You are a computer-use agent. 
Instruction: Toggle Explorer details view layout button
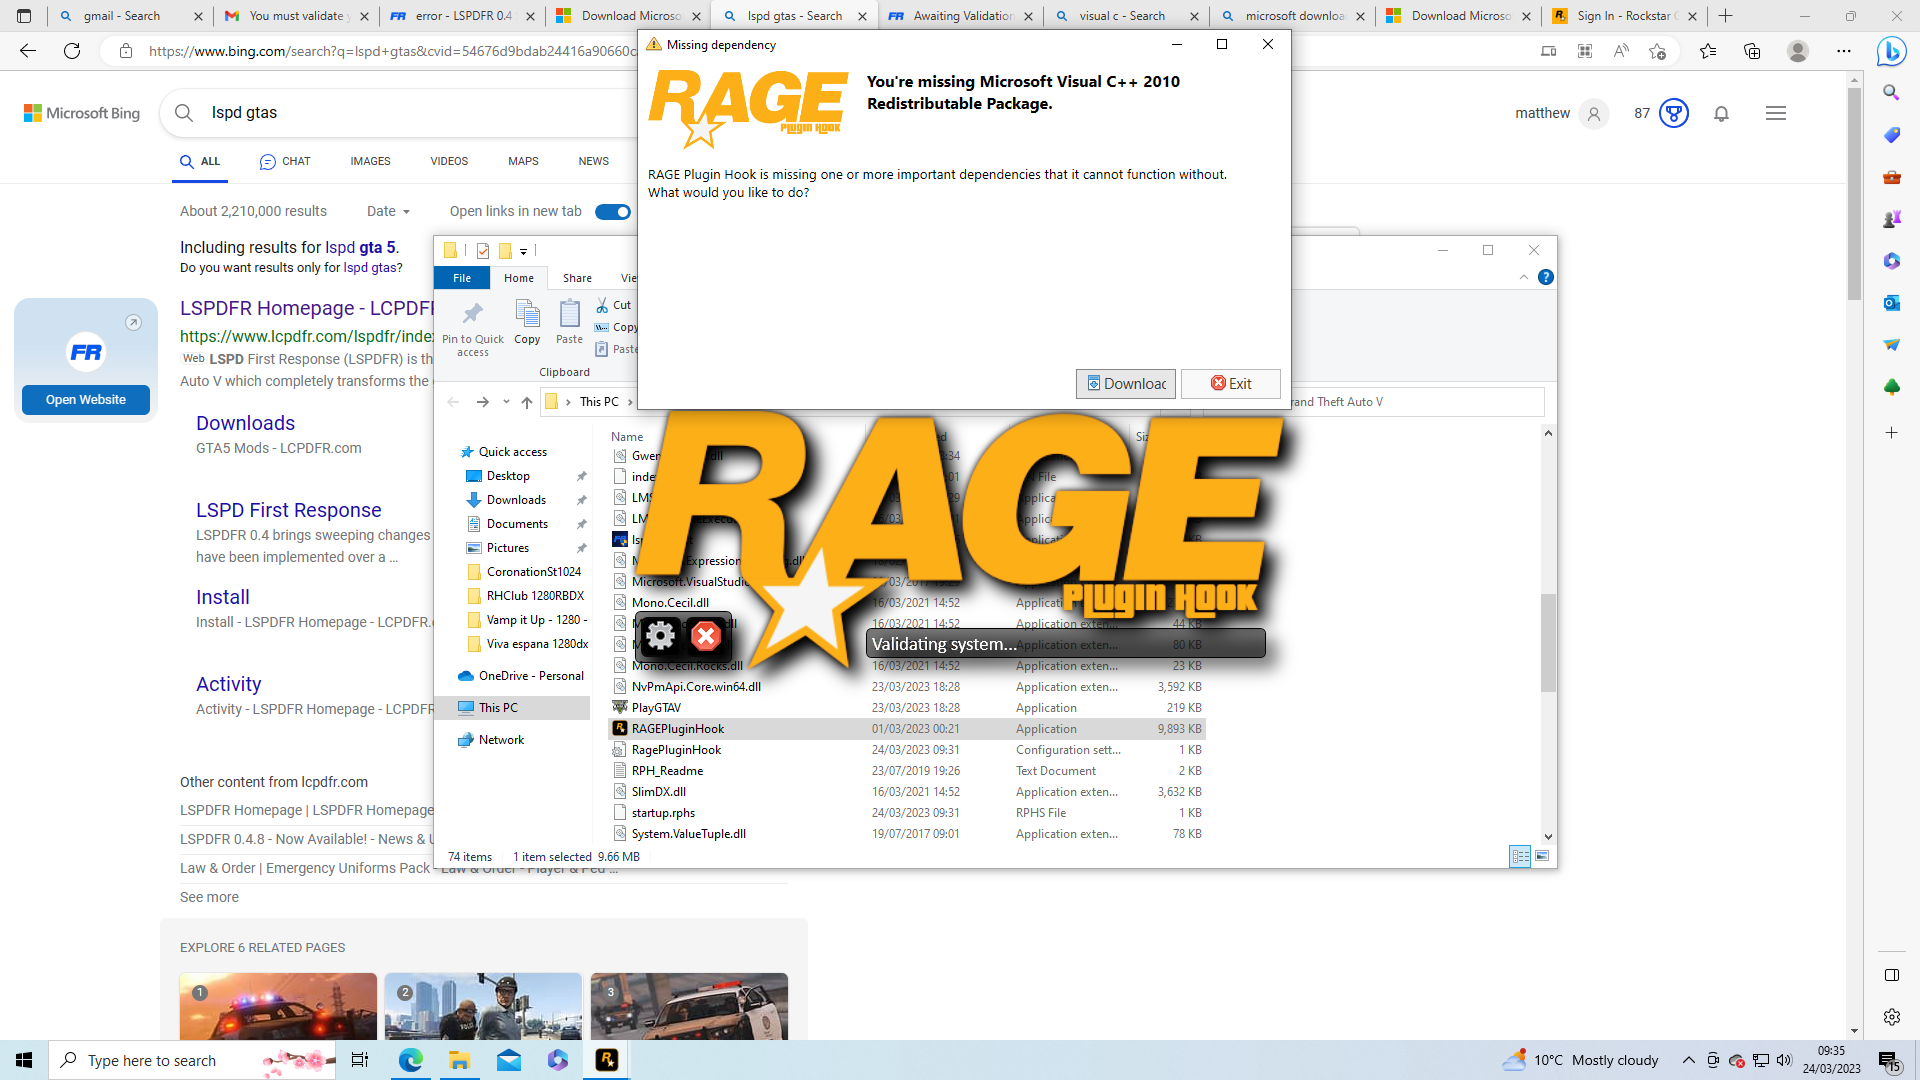click(x=1520, y=856)
